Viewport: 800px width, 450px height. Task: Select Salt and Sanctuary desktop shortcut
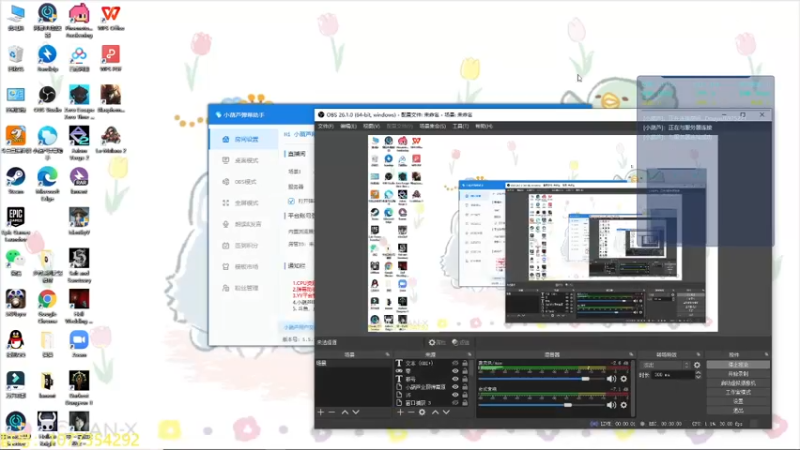pos(79,265)
